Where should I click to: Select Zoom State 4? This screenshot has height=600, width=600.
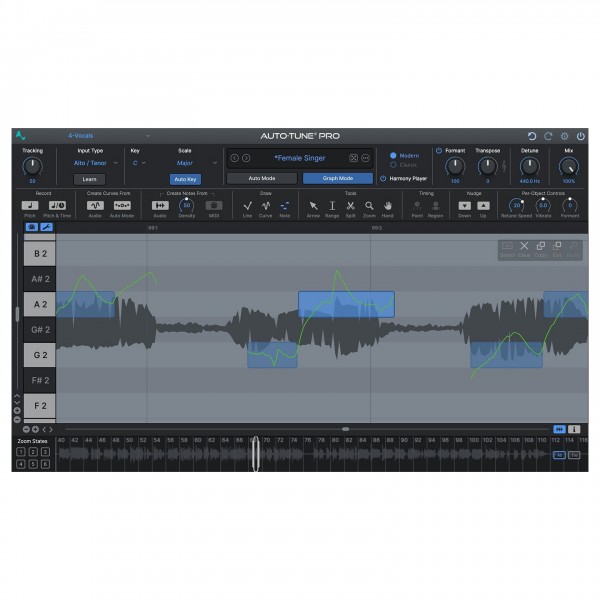(x=21, y=464)
